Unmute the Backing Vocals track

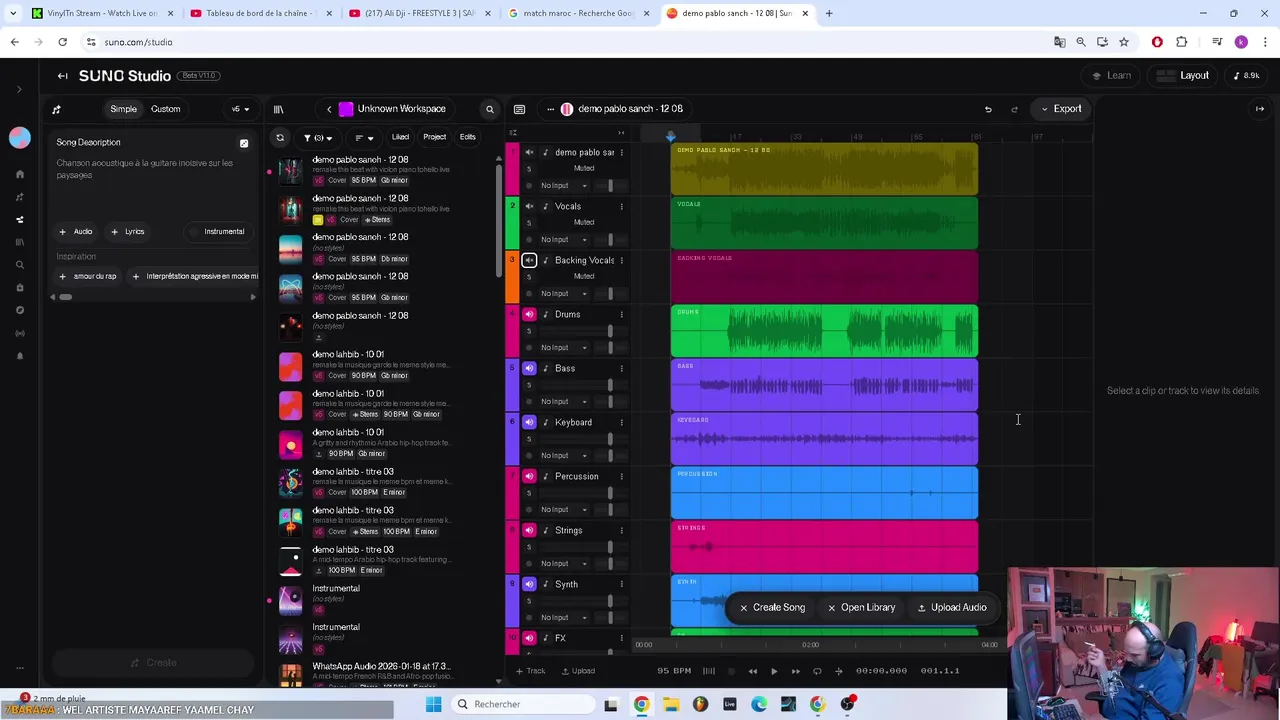pyautogui.click(x=529, y=260)
